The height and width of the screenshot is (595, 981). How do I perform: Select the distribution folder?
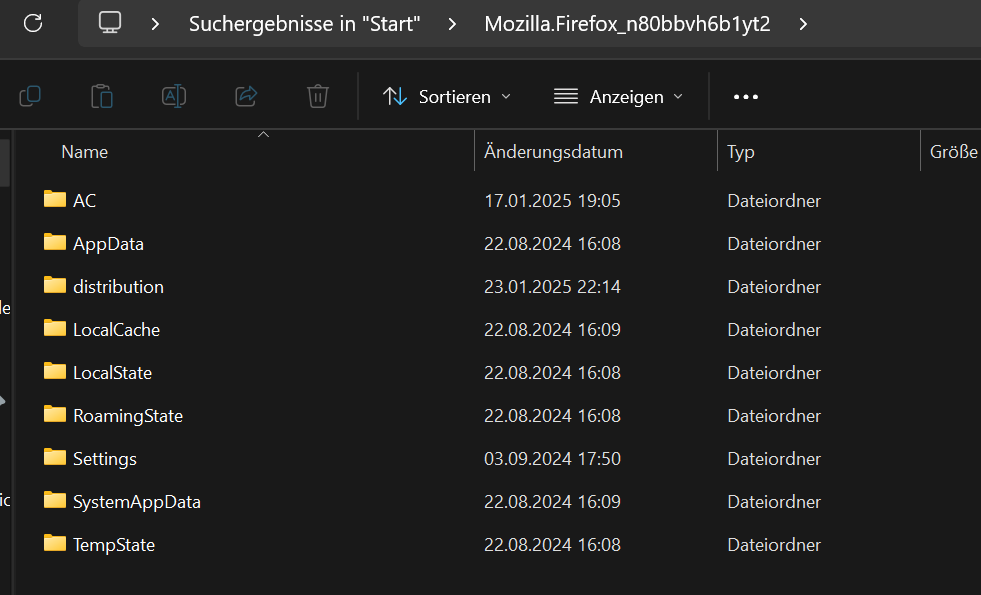pos(118,287)
